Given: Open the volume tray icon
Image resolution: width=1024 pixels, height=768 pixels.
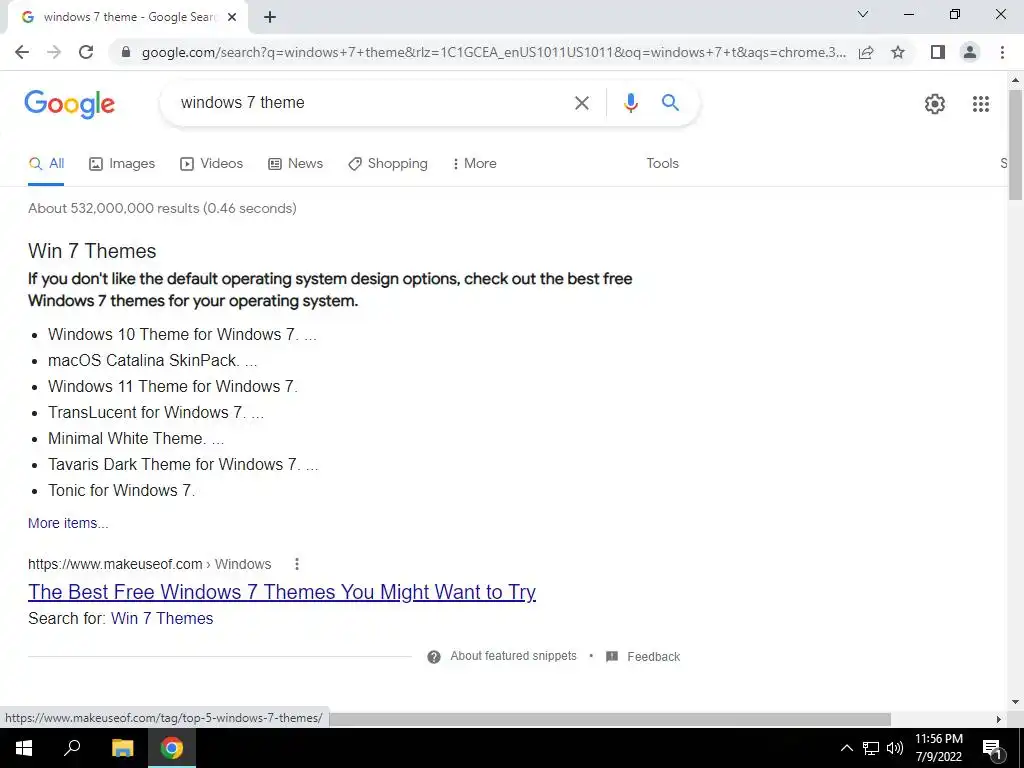Looking at the screenshot, I should [x=895, y=748].
